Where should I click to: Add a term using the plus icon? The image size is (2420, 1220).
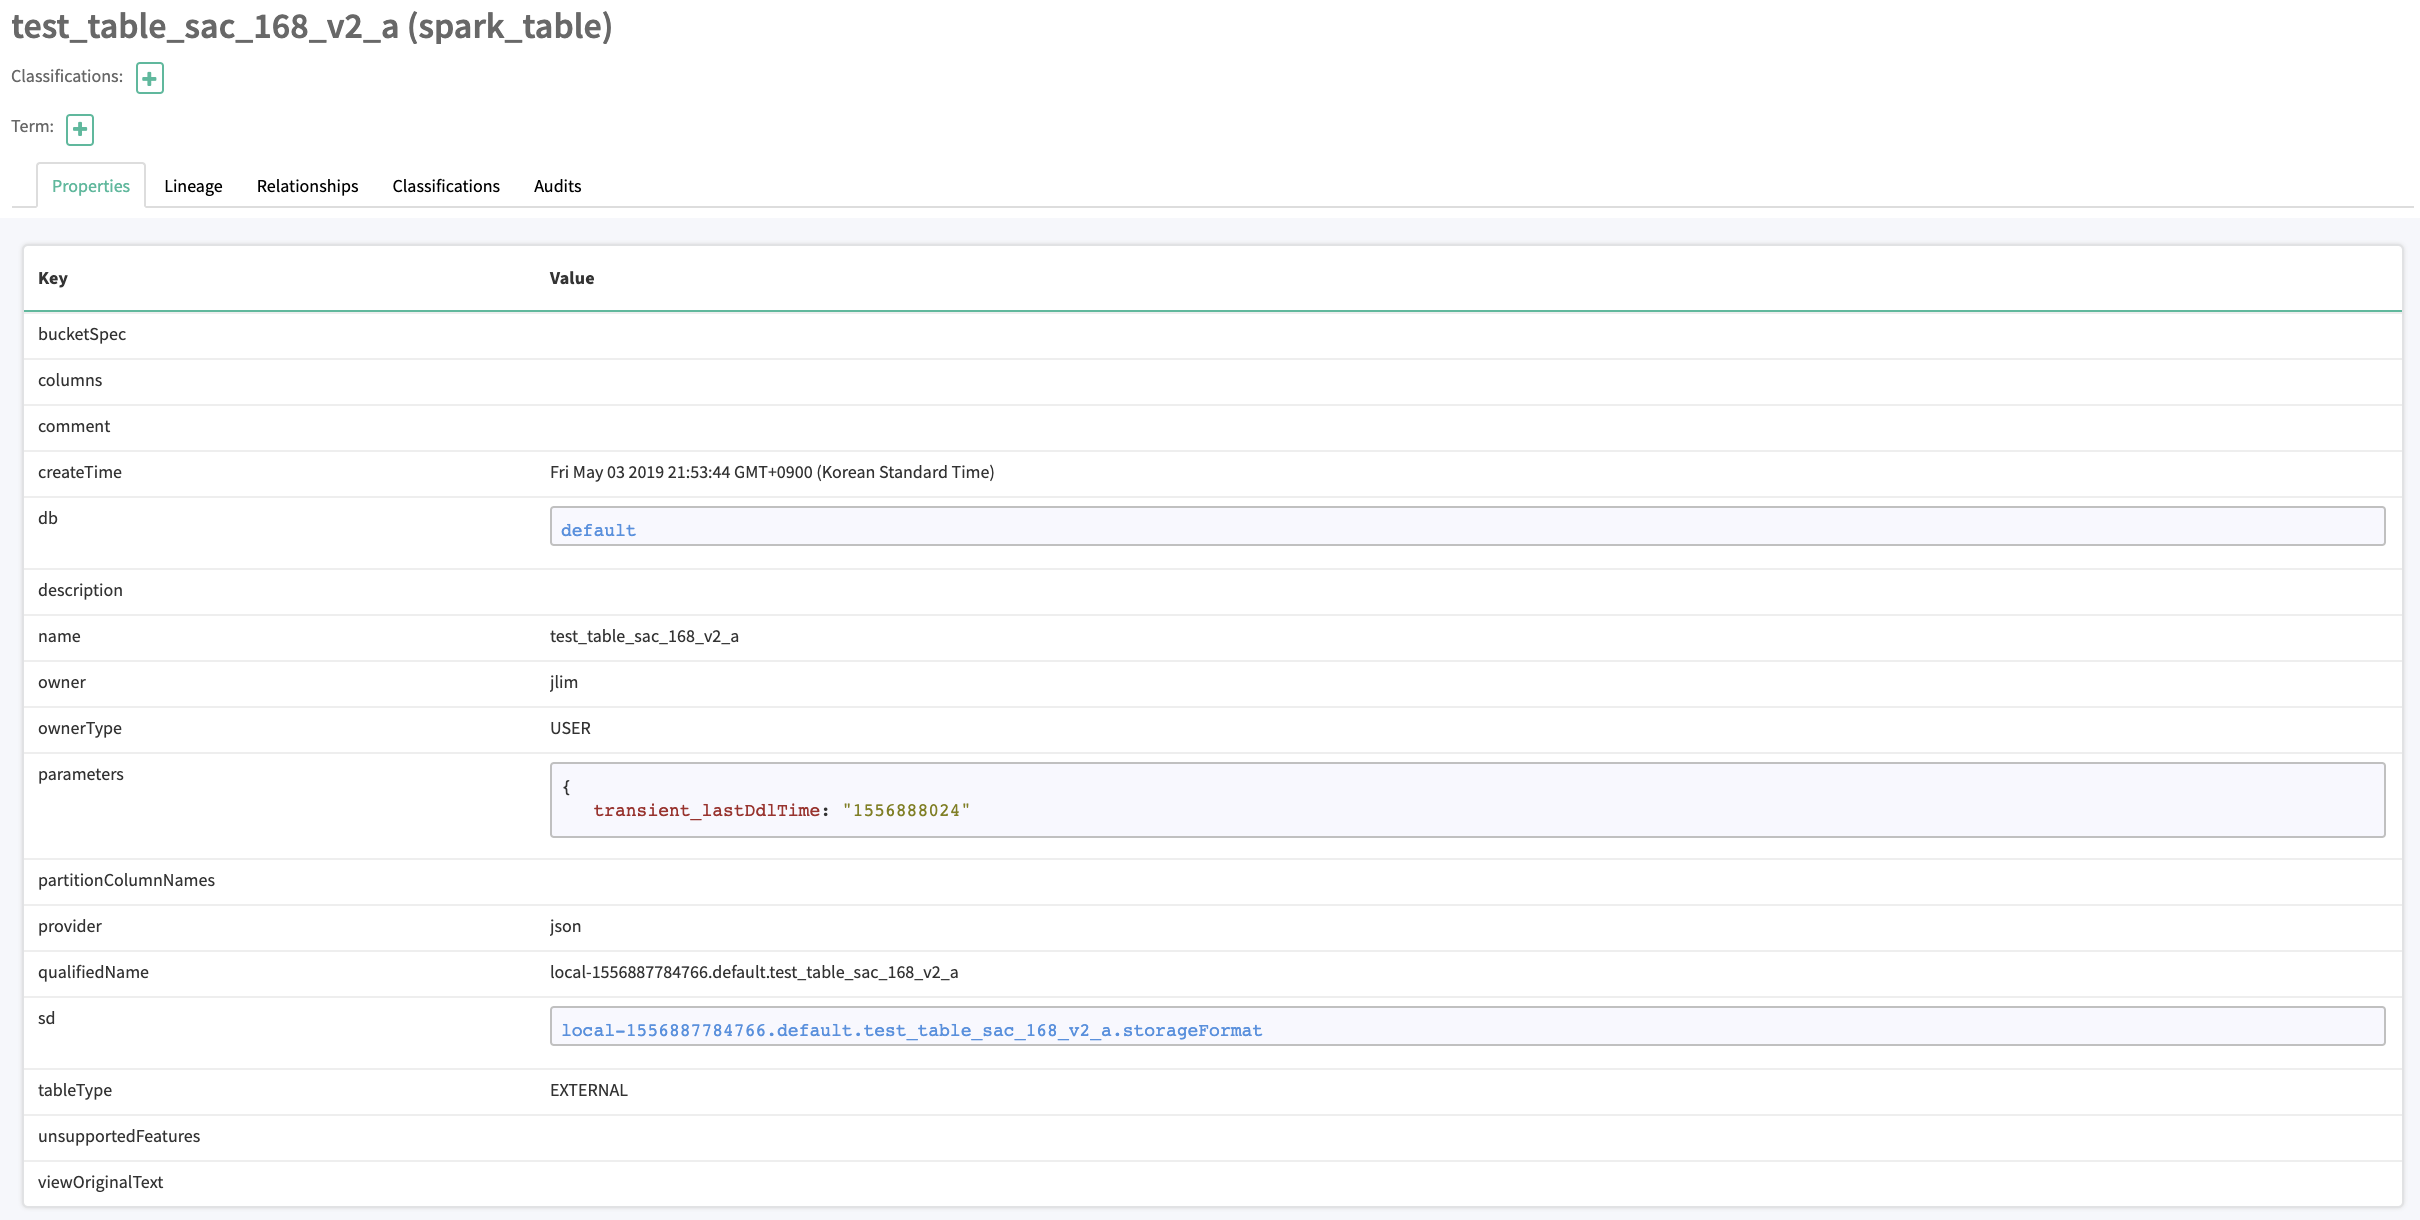click(80, 129)
